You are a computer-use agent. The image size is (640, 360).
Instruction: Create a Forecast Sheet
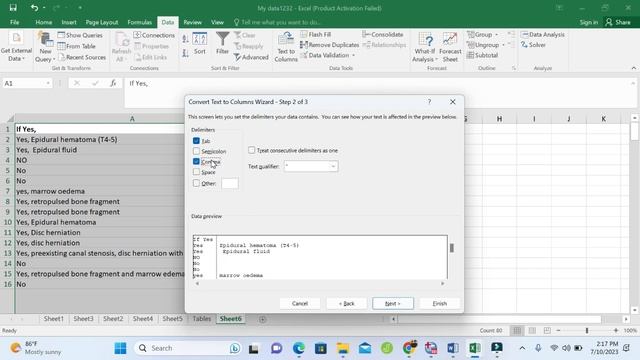point(450,47)
